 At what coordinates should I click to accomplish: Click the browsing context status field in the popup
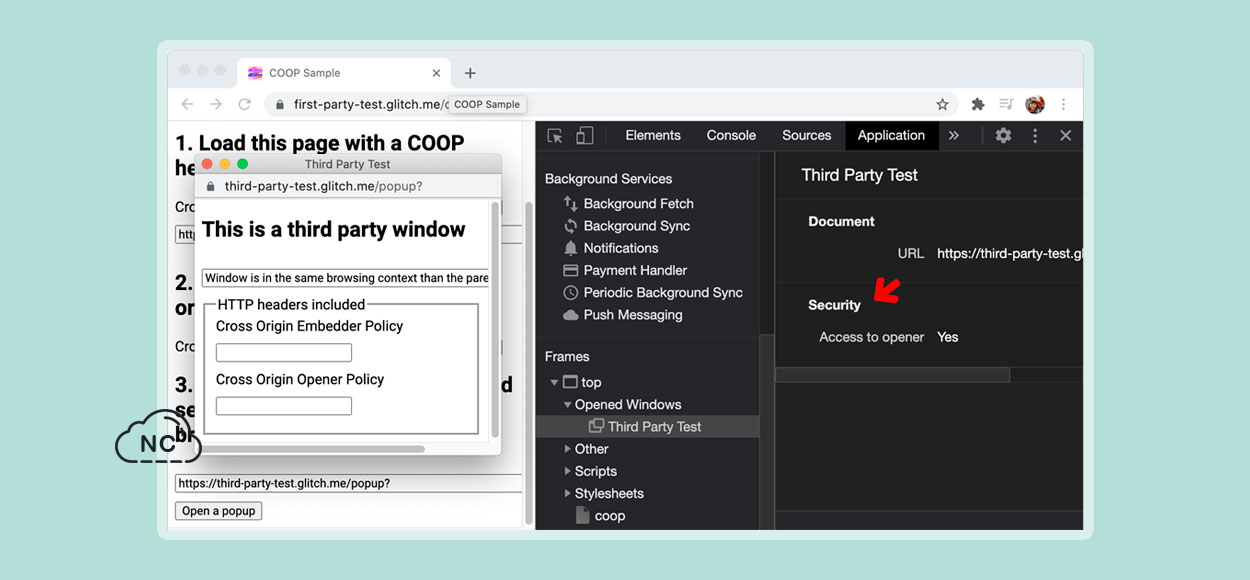[345, 278]
